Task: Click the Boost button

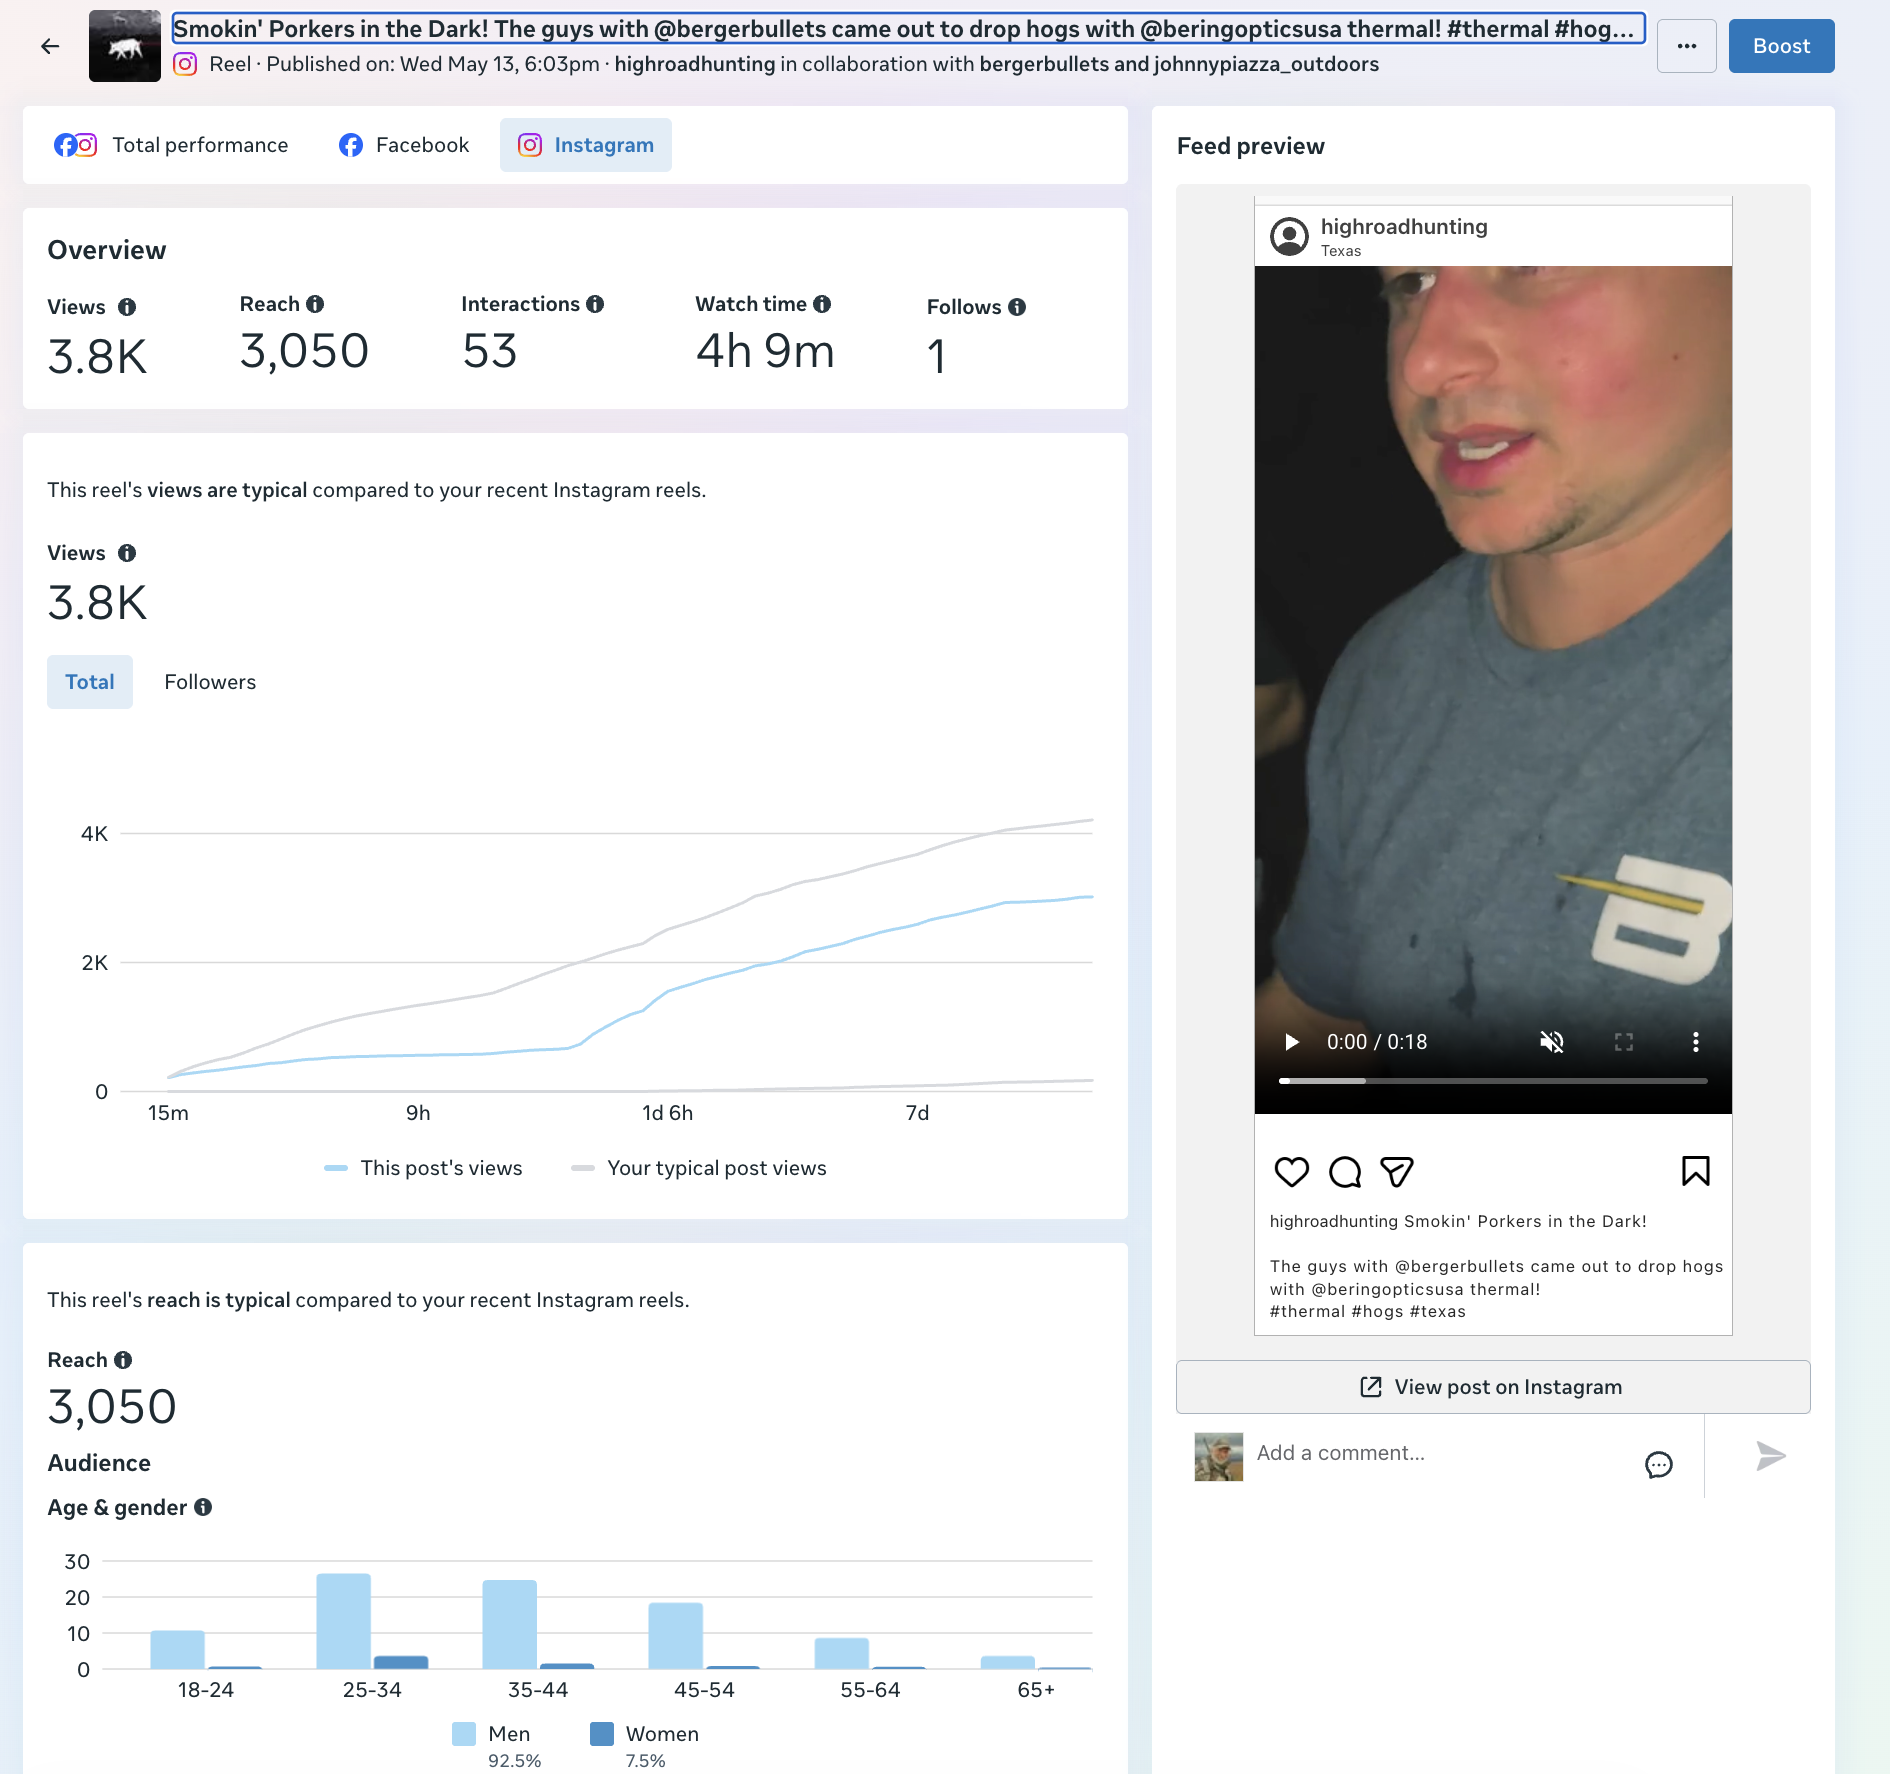Action: tap(1781, 46)
